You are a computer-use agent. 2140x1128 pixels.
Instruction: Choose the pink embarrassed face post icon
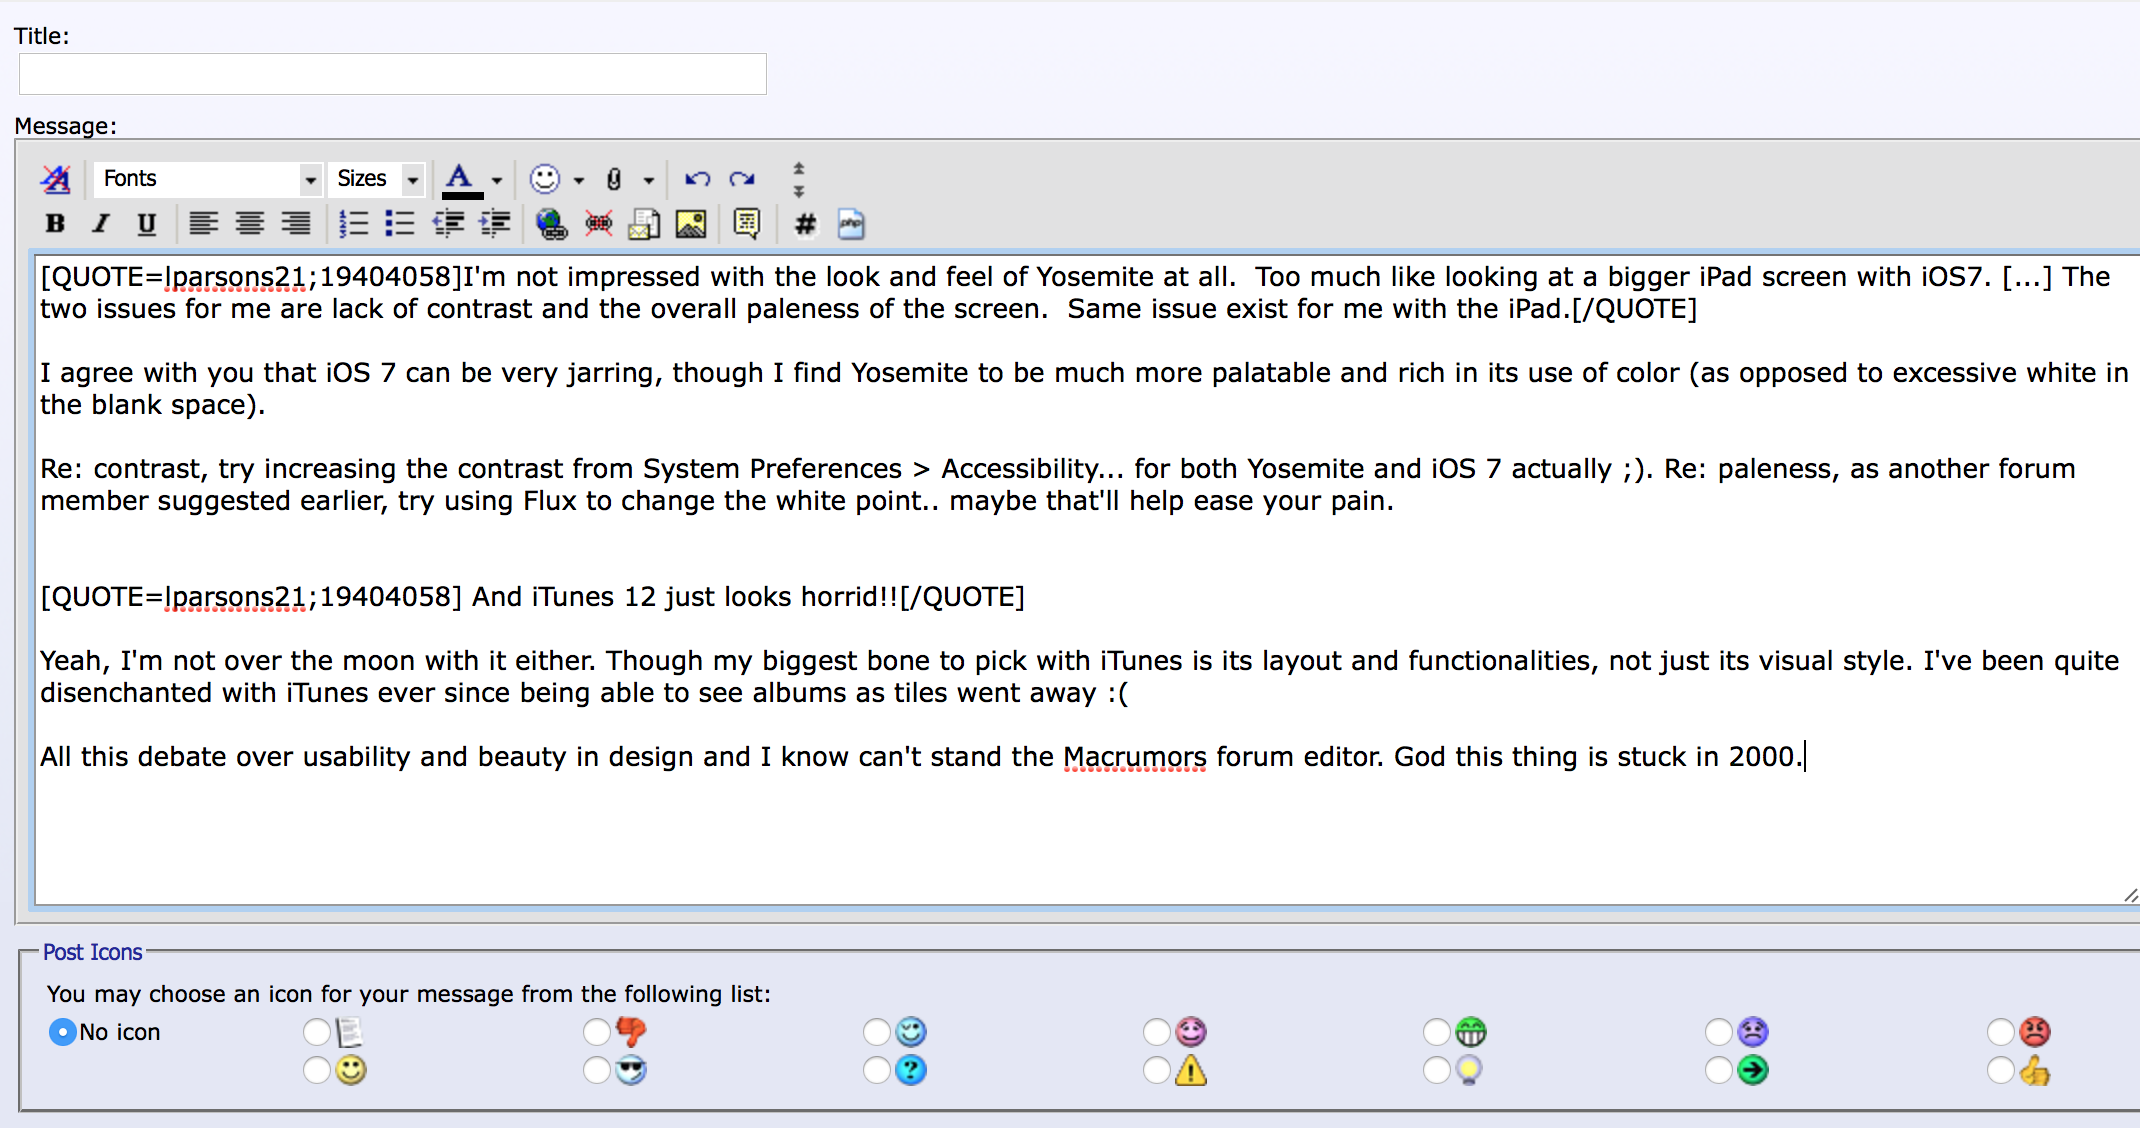1191,1031
